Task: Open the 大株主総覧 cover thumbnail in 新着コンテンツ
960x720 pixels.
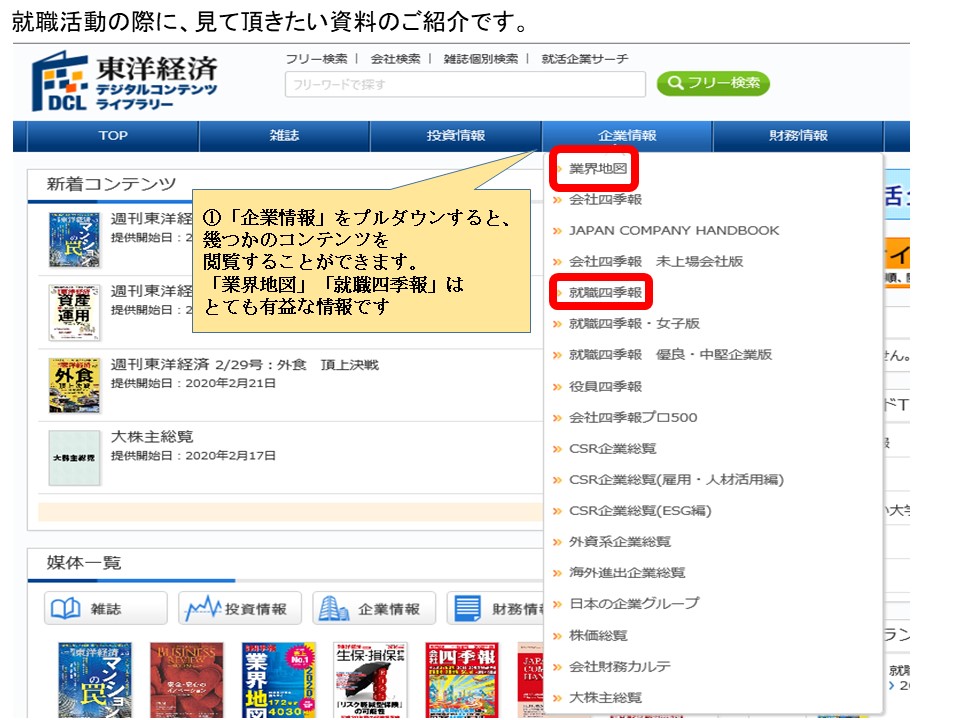Action: click(x=74, y=458)
